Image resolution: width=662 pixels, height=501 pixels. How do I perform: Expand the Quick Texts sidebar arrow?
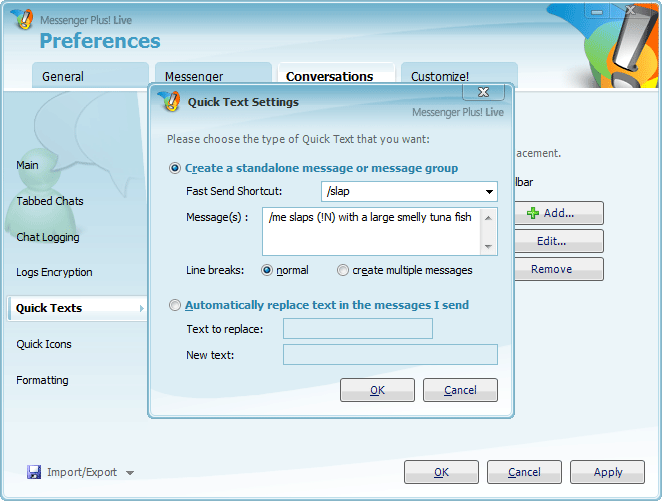point(141,308)
